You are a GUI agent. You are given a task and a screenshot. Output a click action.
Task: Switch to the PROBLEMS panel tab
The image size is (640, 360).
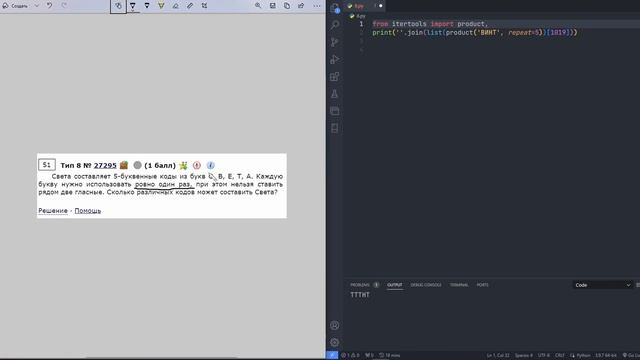coord(364,285)
